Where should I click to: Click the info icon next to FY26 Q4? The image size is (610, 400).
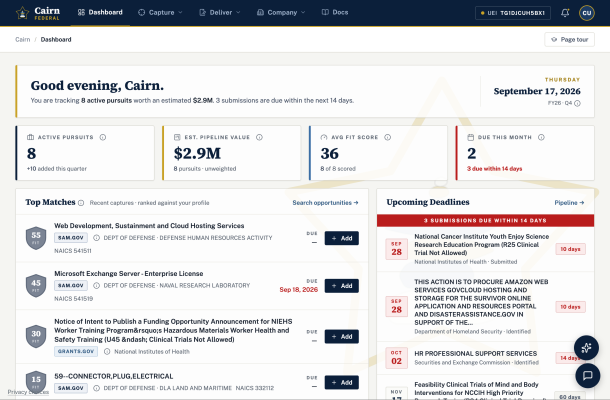click(577, 103)
